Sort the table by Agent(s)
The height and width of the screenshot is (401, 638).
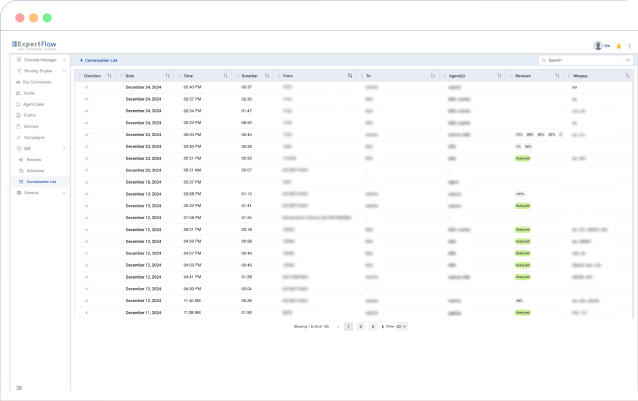pyautogui.click(x=499, y=76)
